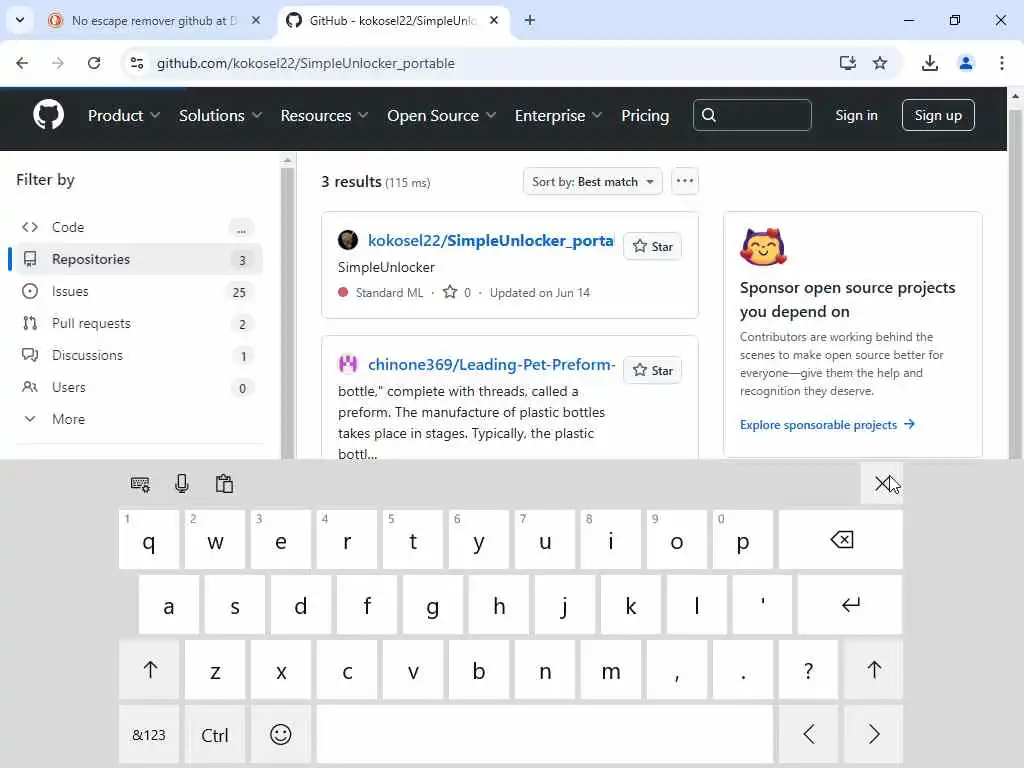Viewport: 1024px width, 768px height.
Task: Click install app icon in address bar
Action: coord(847,63)
